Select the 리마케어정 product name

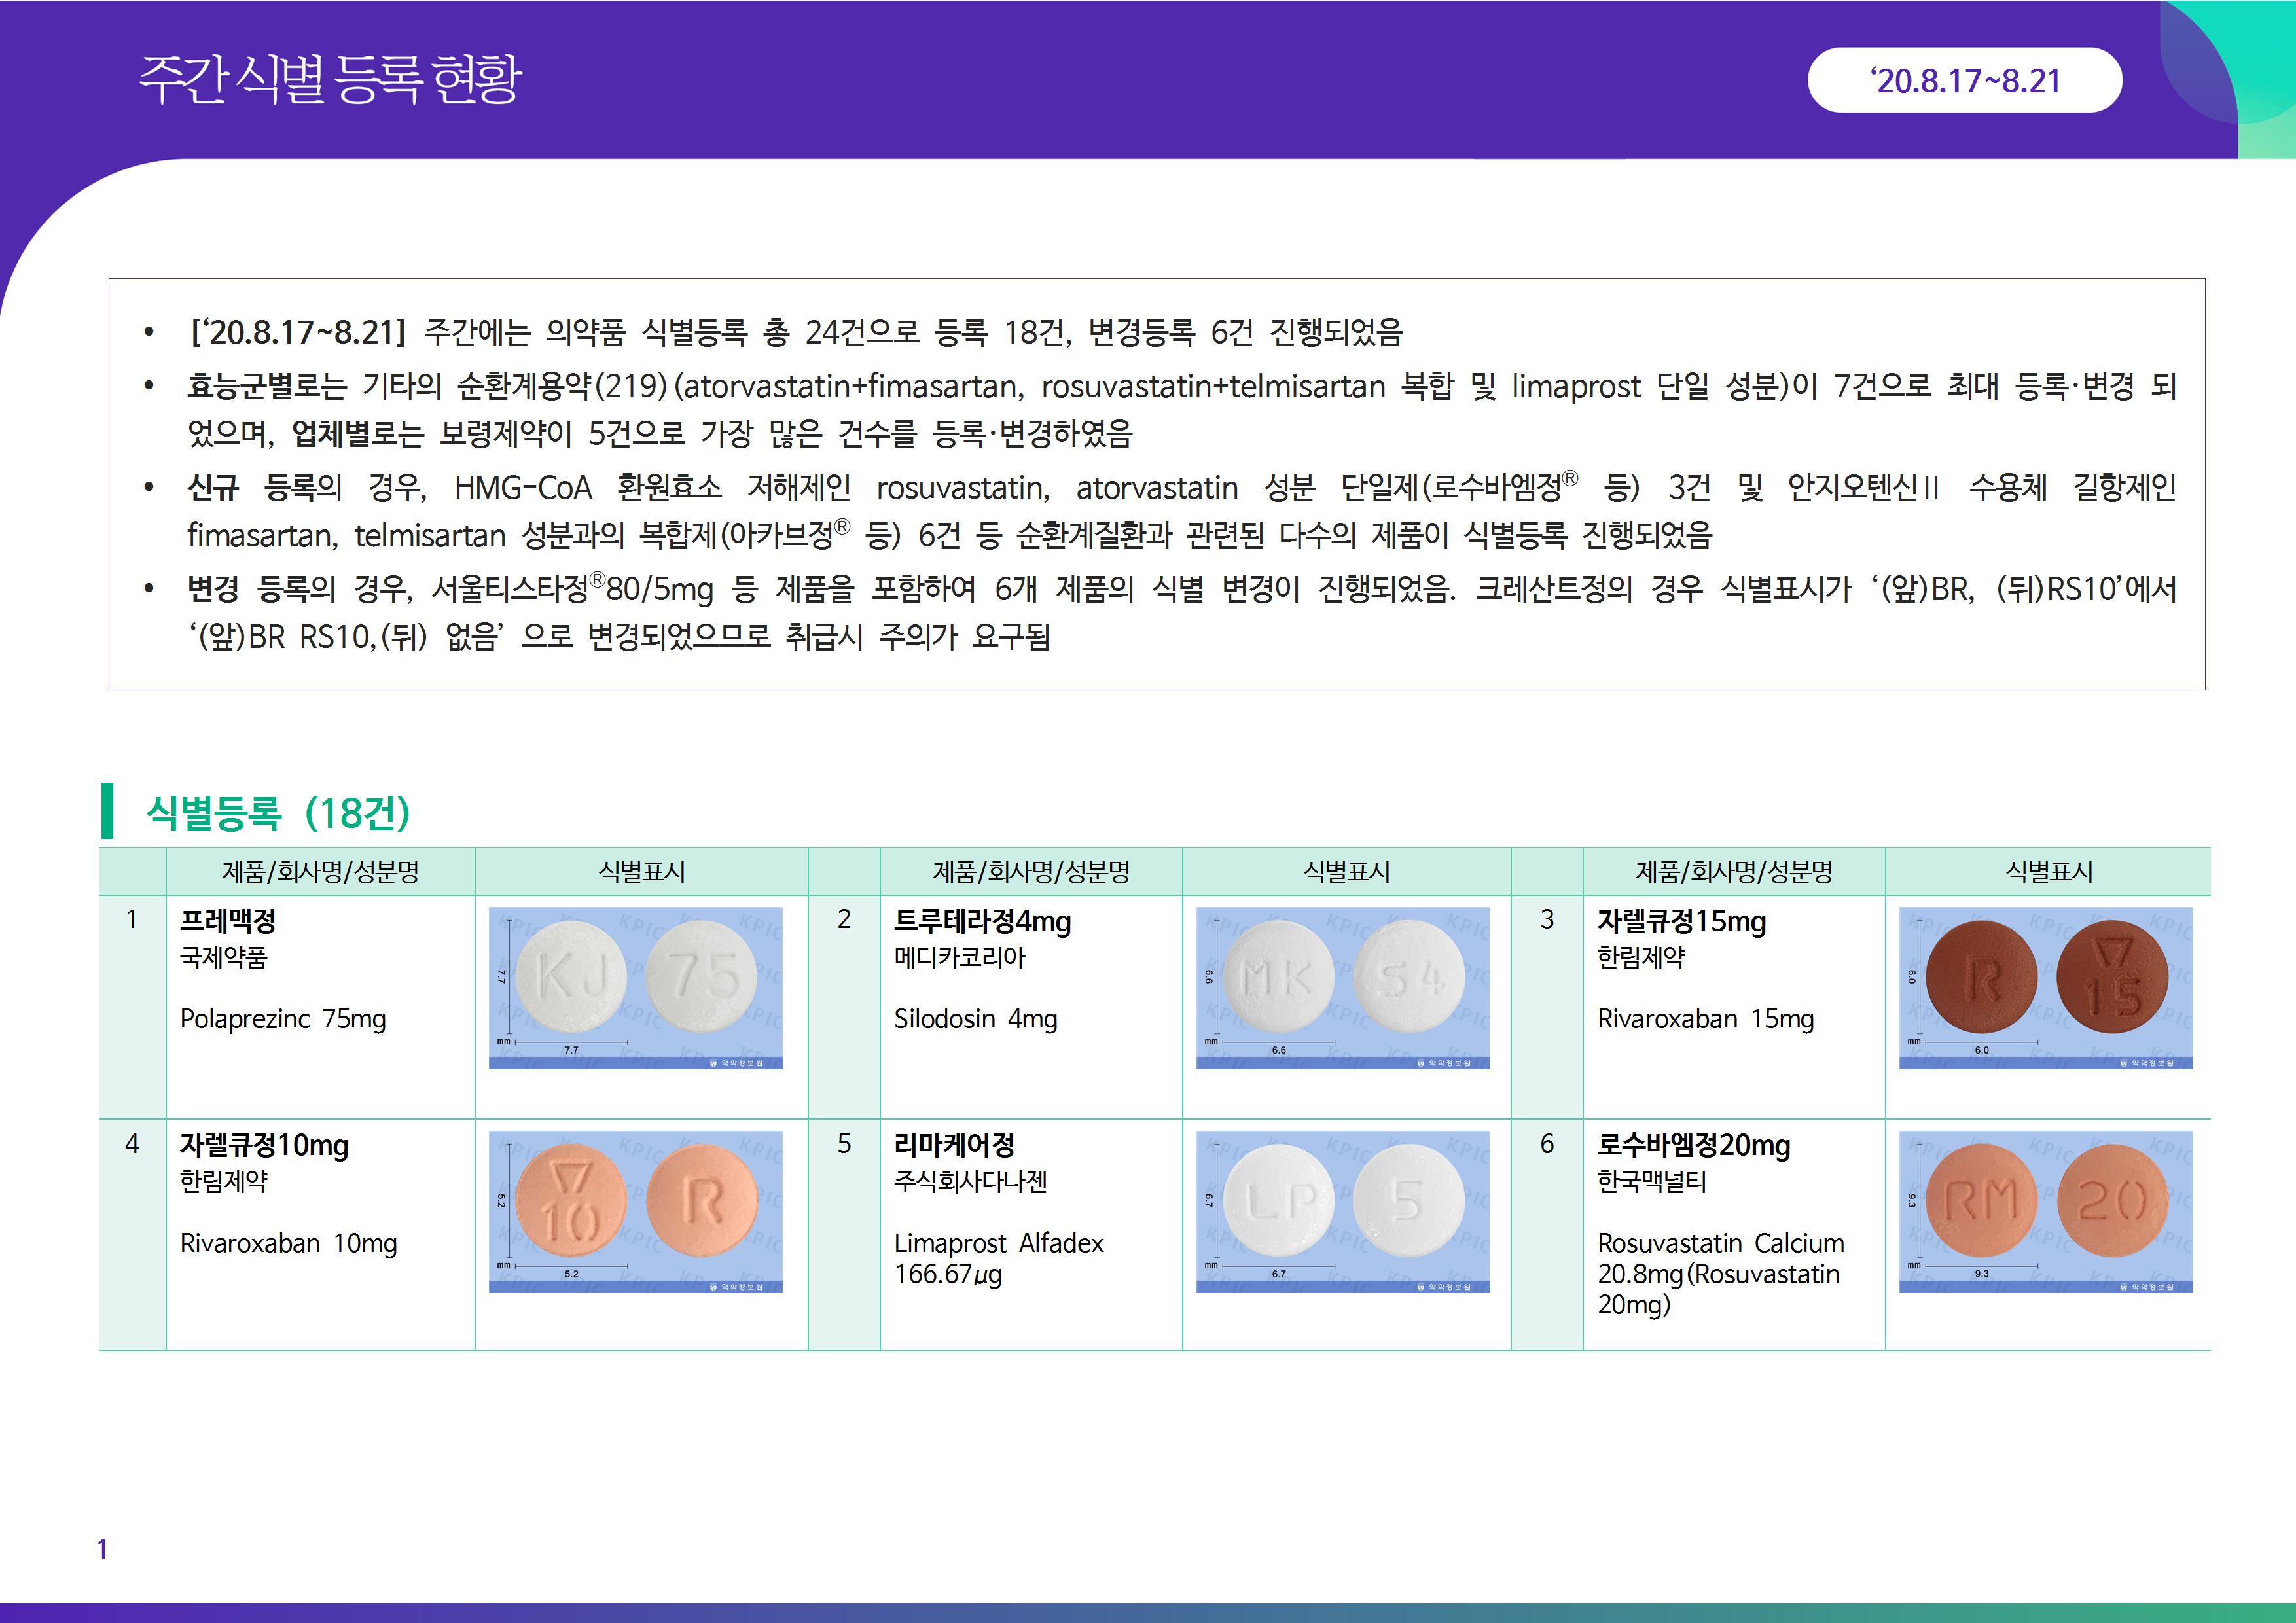[x=954, y=1145]
